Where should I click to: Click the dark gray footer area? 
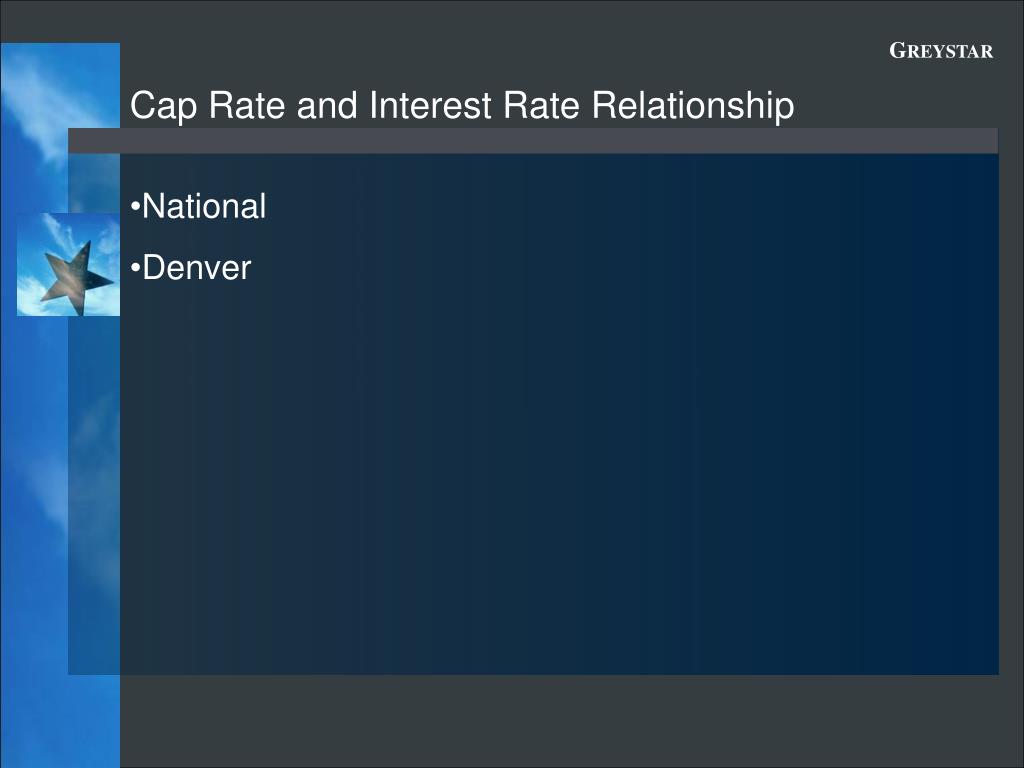[571, 721]
